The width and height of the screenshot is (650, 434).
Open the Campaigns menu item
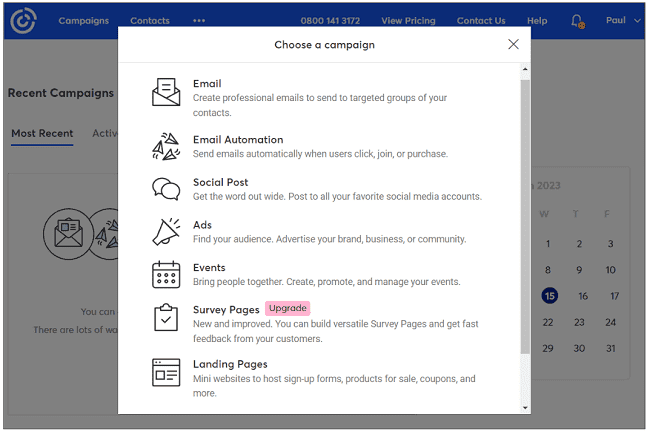pos(85,21)
